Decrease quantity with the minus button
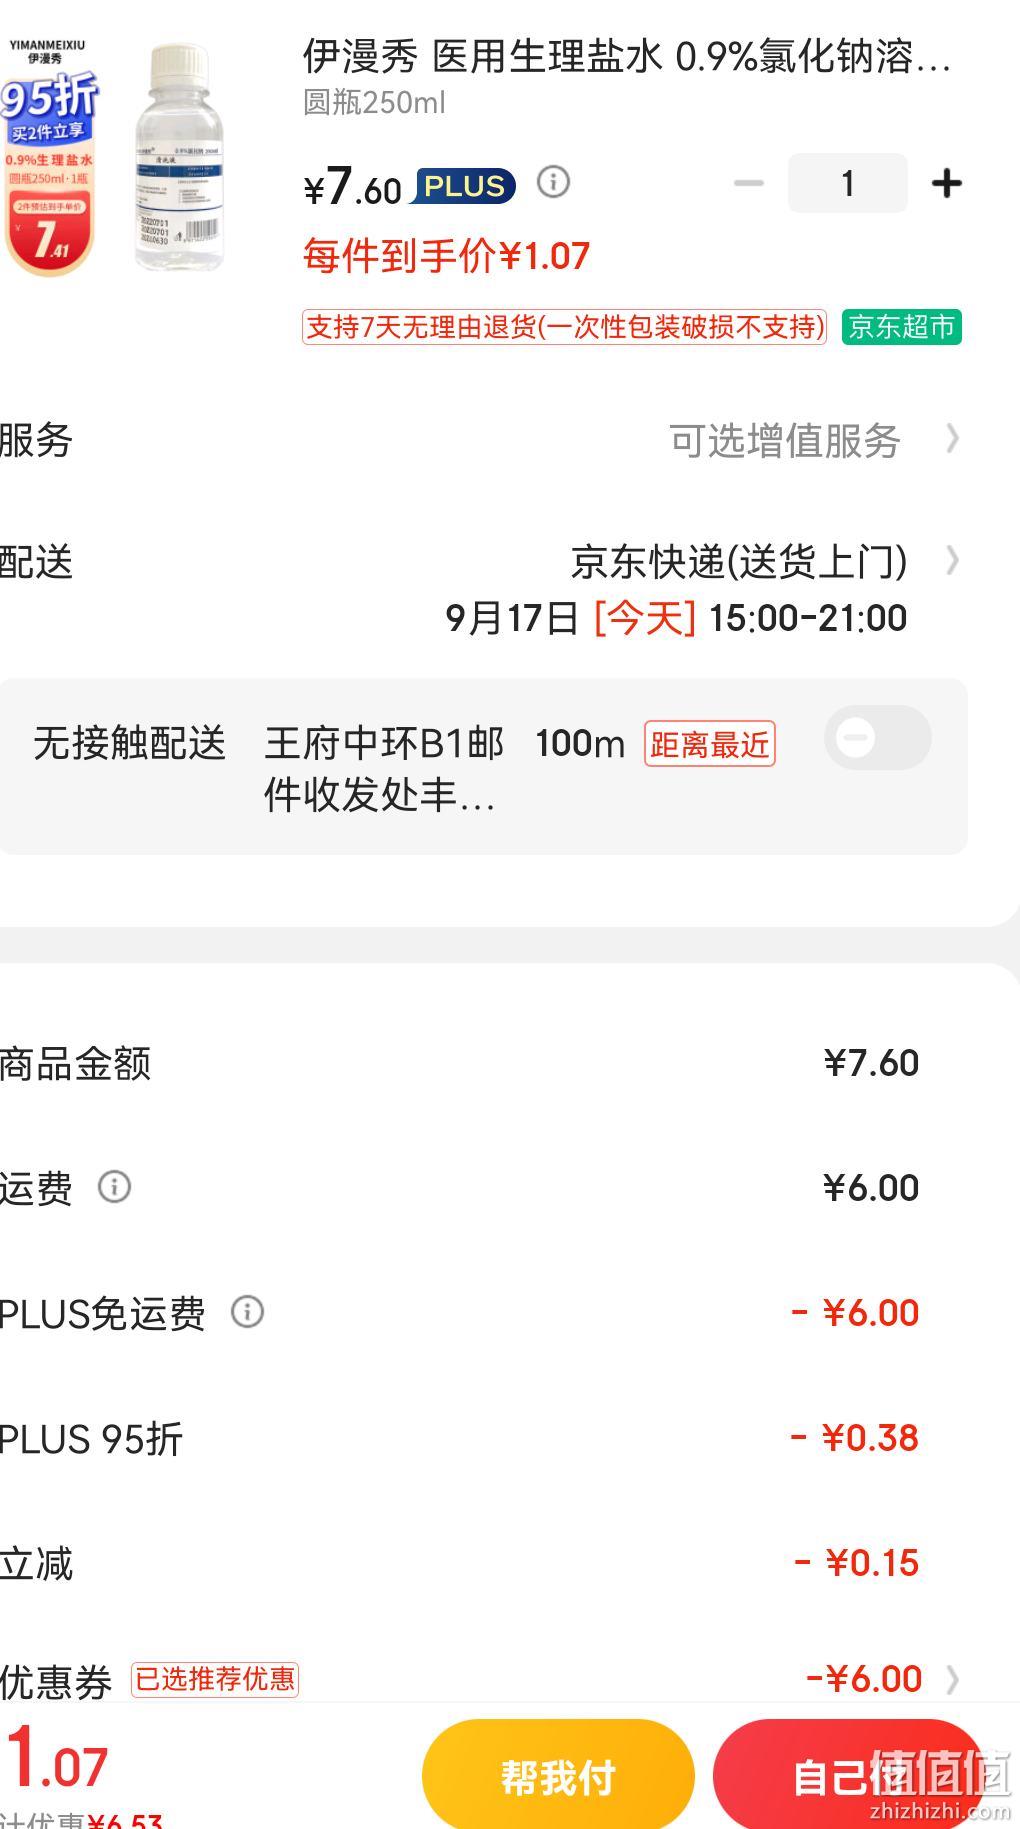1020x1829 pixels. pyautogui.click(x=748, y=183)
